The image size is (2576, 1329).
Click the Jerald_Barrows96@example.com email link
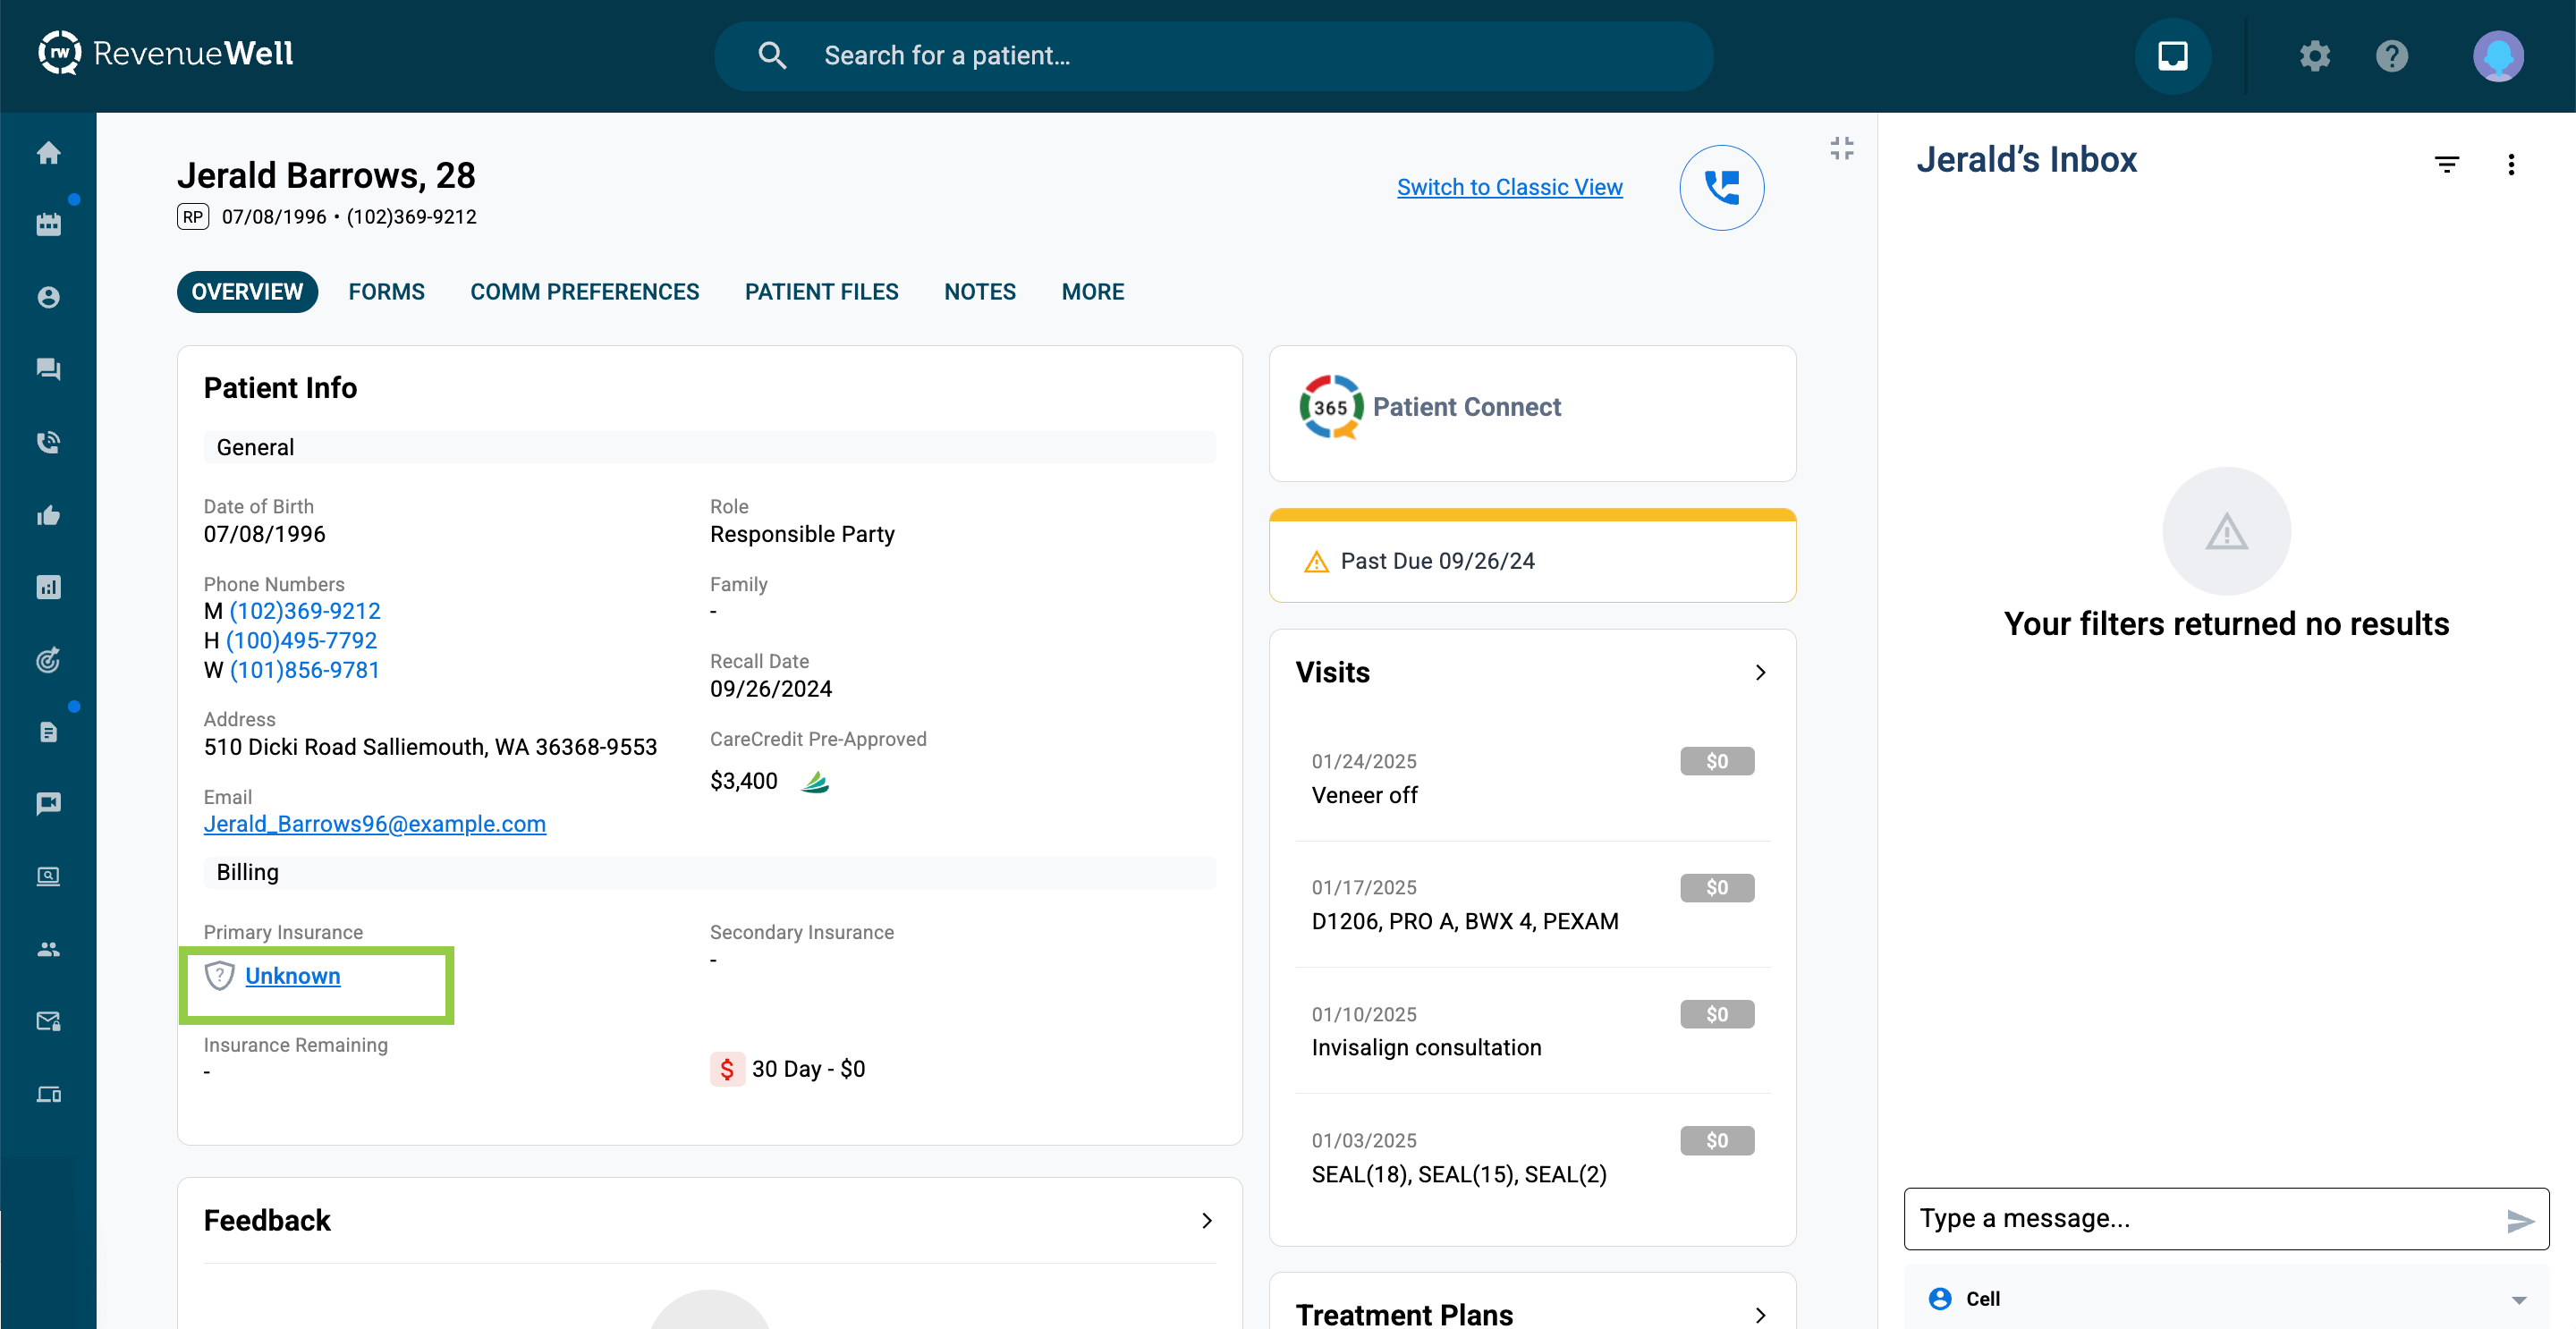(x=375, y=824)
